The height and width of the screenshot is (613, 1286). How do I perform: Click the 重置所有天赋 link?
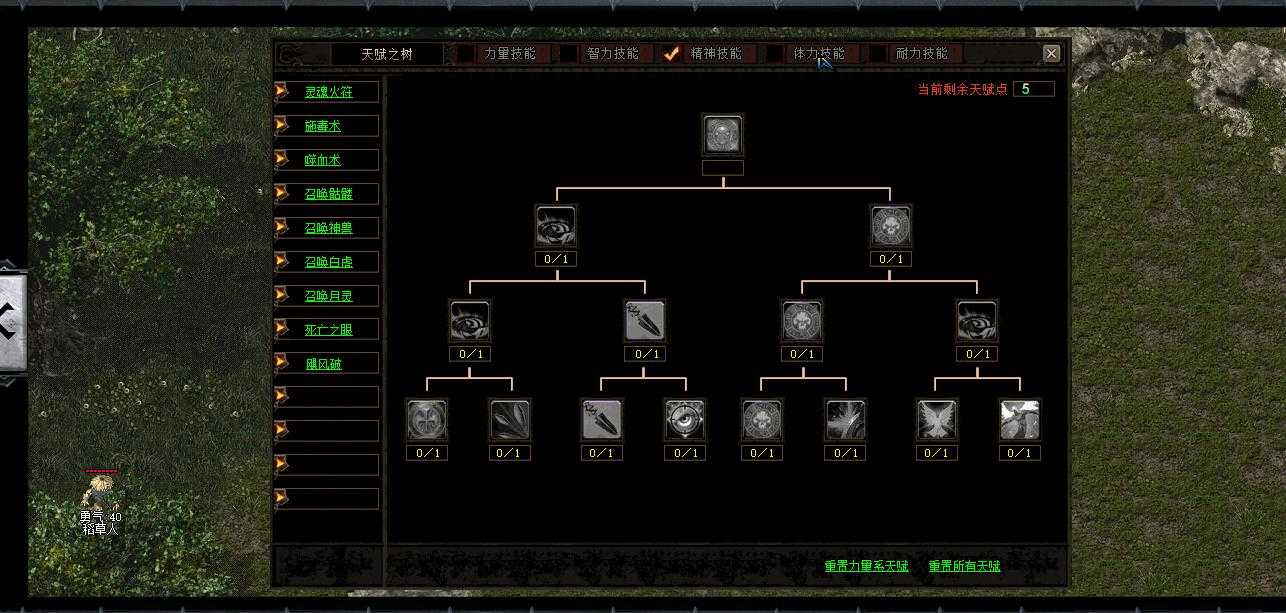click(x=964, y=566)
